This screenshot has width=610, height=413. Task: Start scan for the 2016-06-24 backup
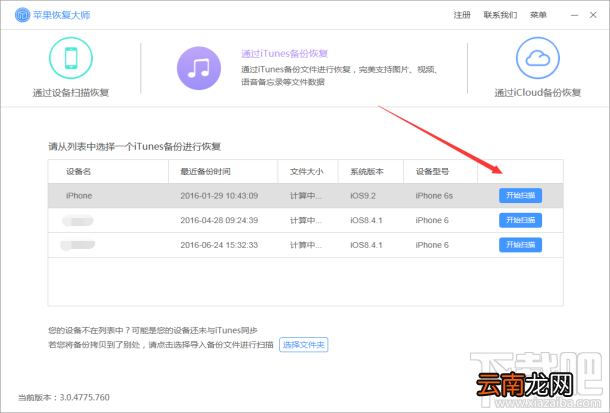tap(521, 245)
